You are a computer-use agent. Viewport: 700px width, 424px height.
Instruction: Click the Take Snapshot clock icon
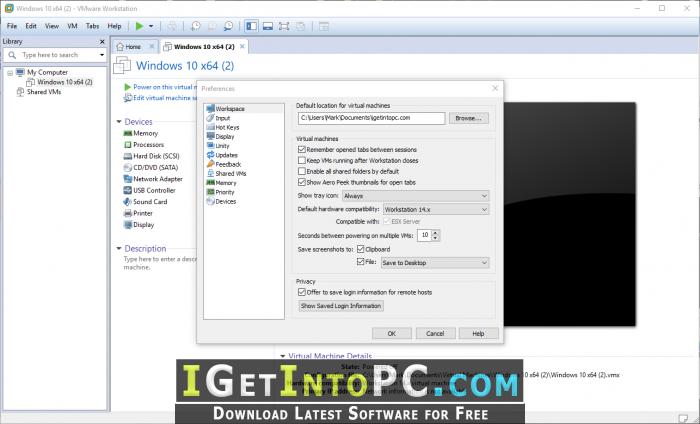[x=196, y=26]
